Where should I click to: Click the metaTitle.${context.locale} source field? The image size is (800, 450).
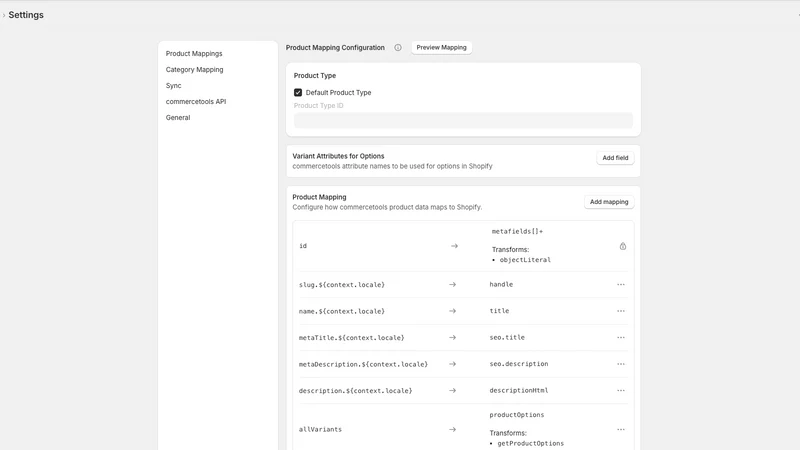coord(352,338)
